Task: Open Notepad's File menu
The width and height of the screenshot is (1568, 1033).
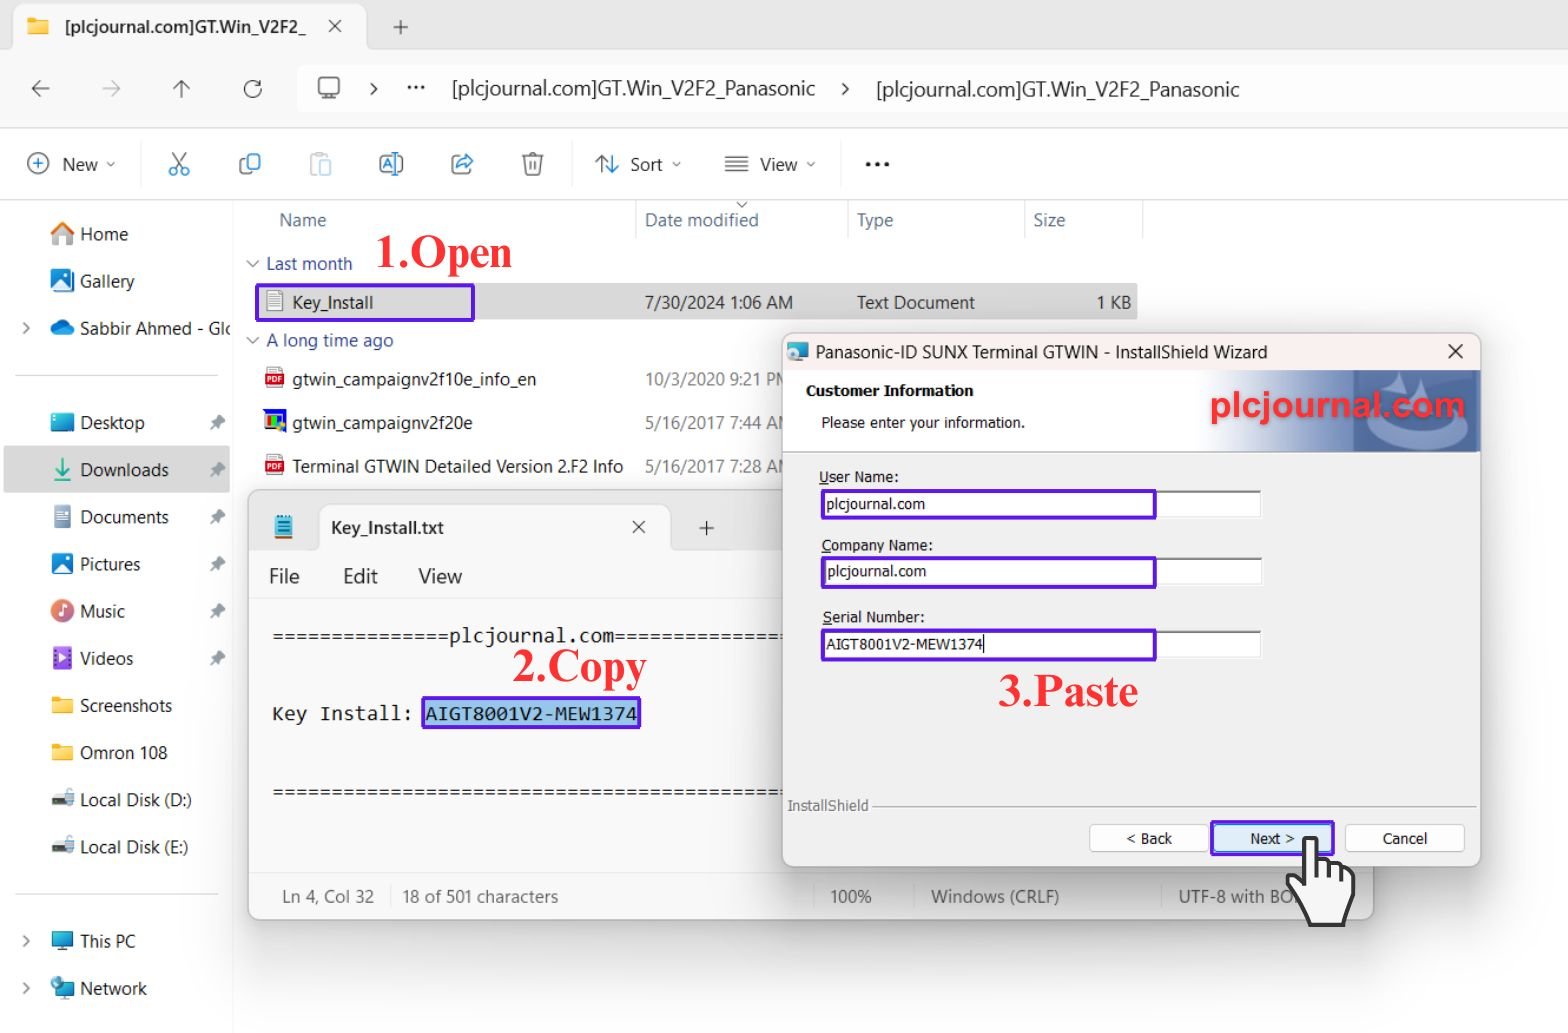Action: tap(284, 576)
